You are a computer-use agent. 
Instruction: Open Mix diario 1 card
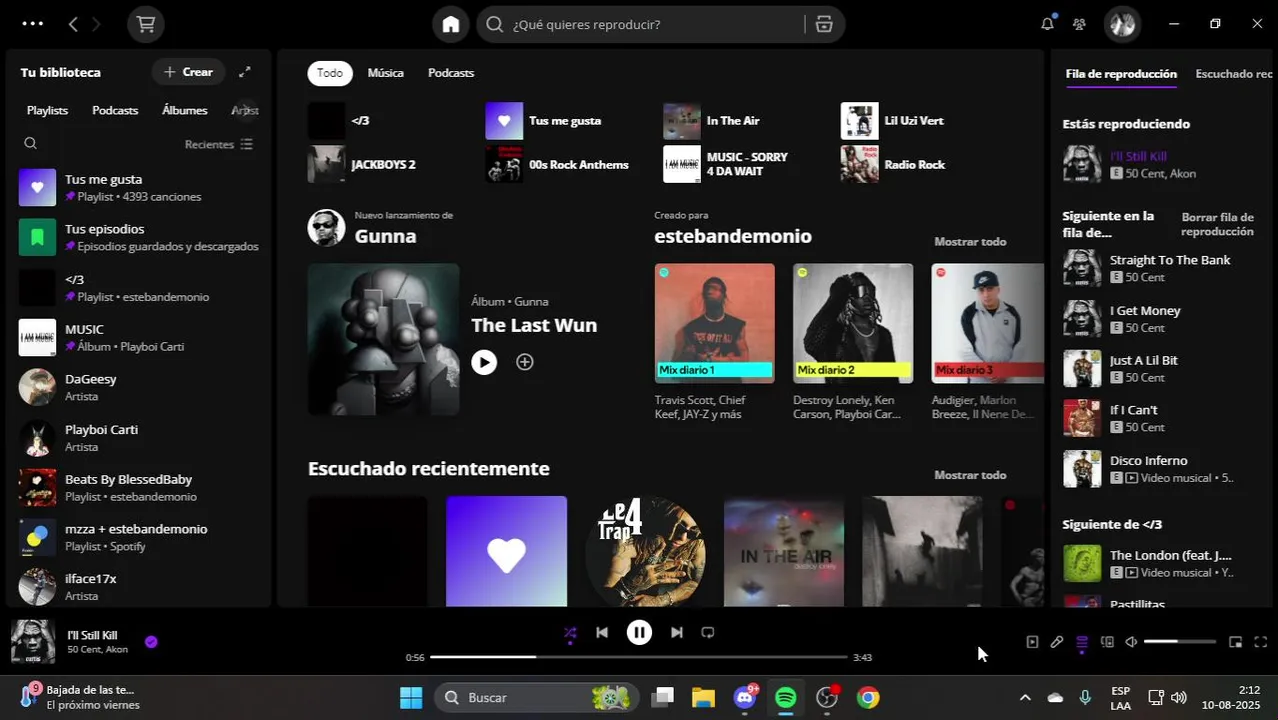pos(714,342)
